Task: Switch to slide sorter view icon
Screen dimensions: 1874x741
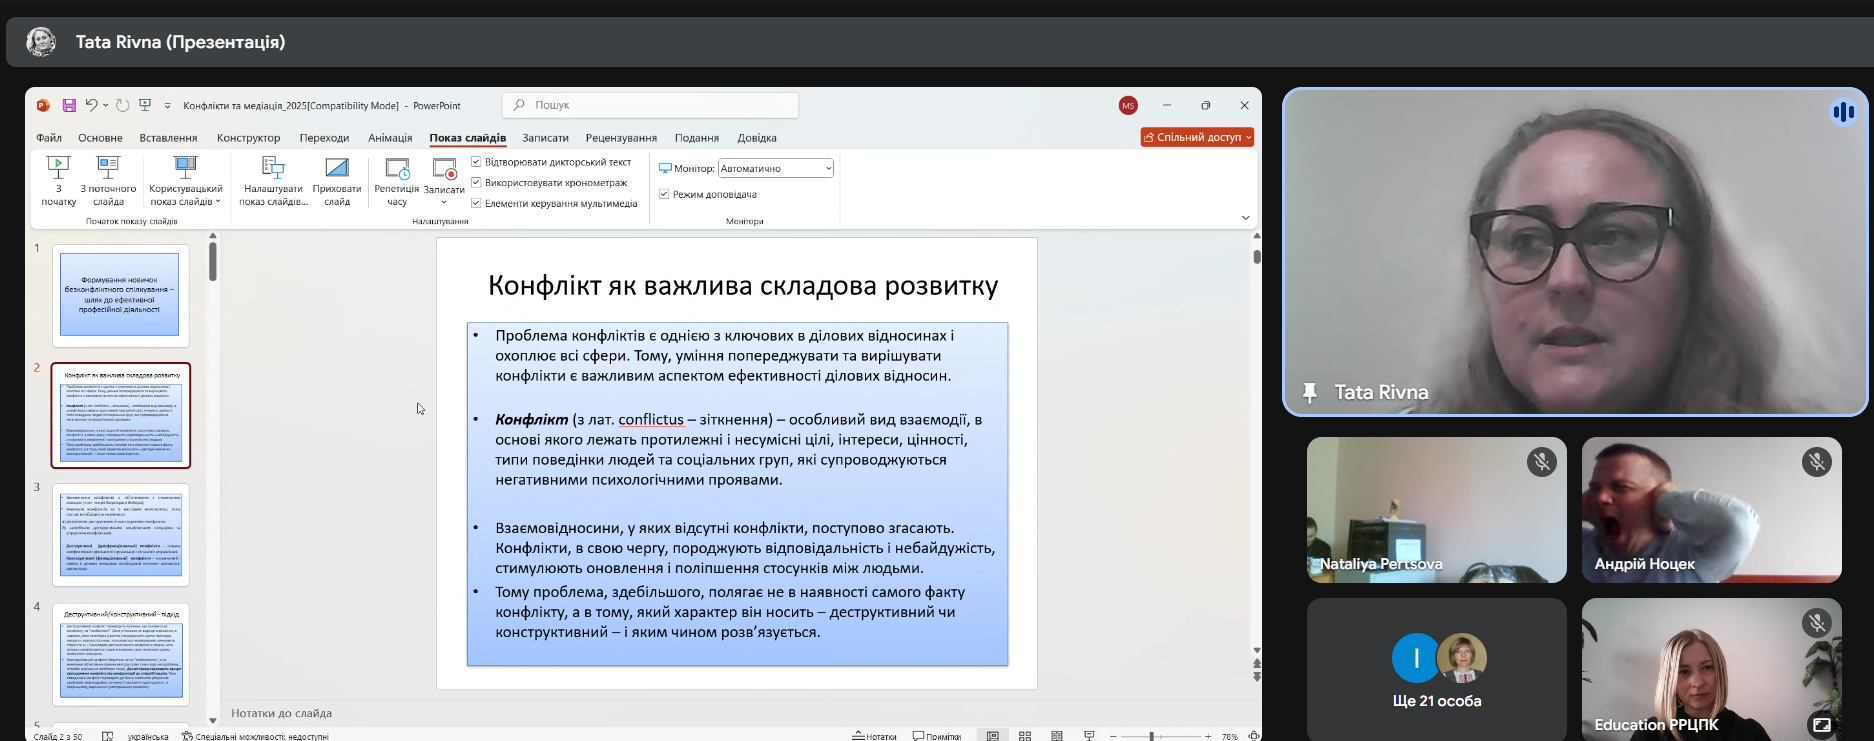Action: point(1025,736)
